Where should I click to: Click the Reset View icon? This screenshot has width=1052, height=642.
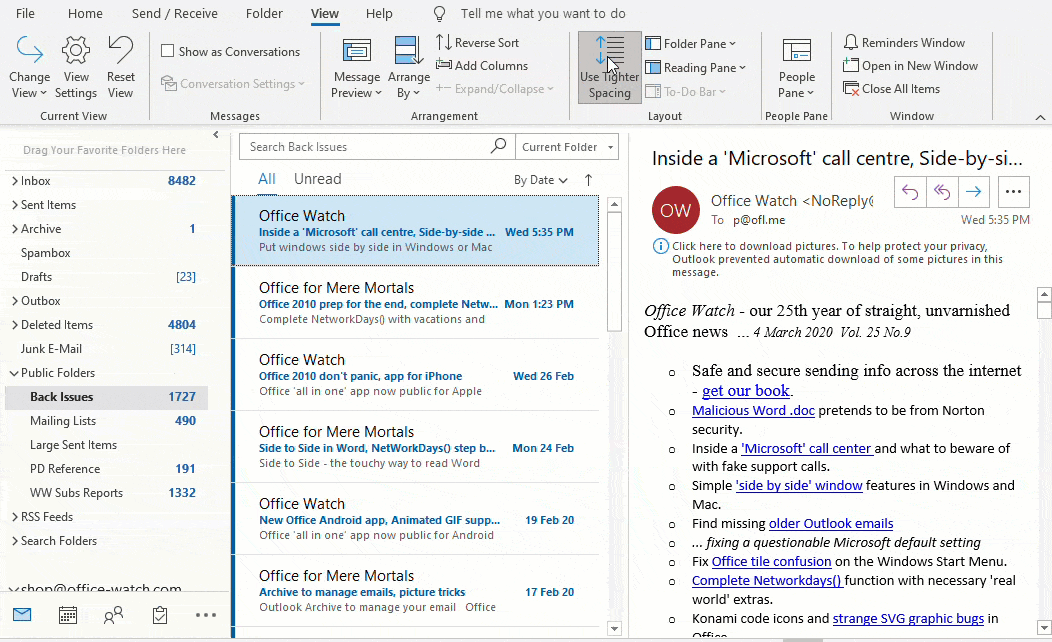pos(120,52)
